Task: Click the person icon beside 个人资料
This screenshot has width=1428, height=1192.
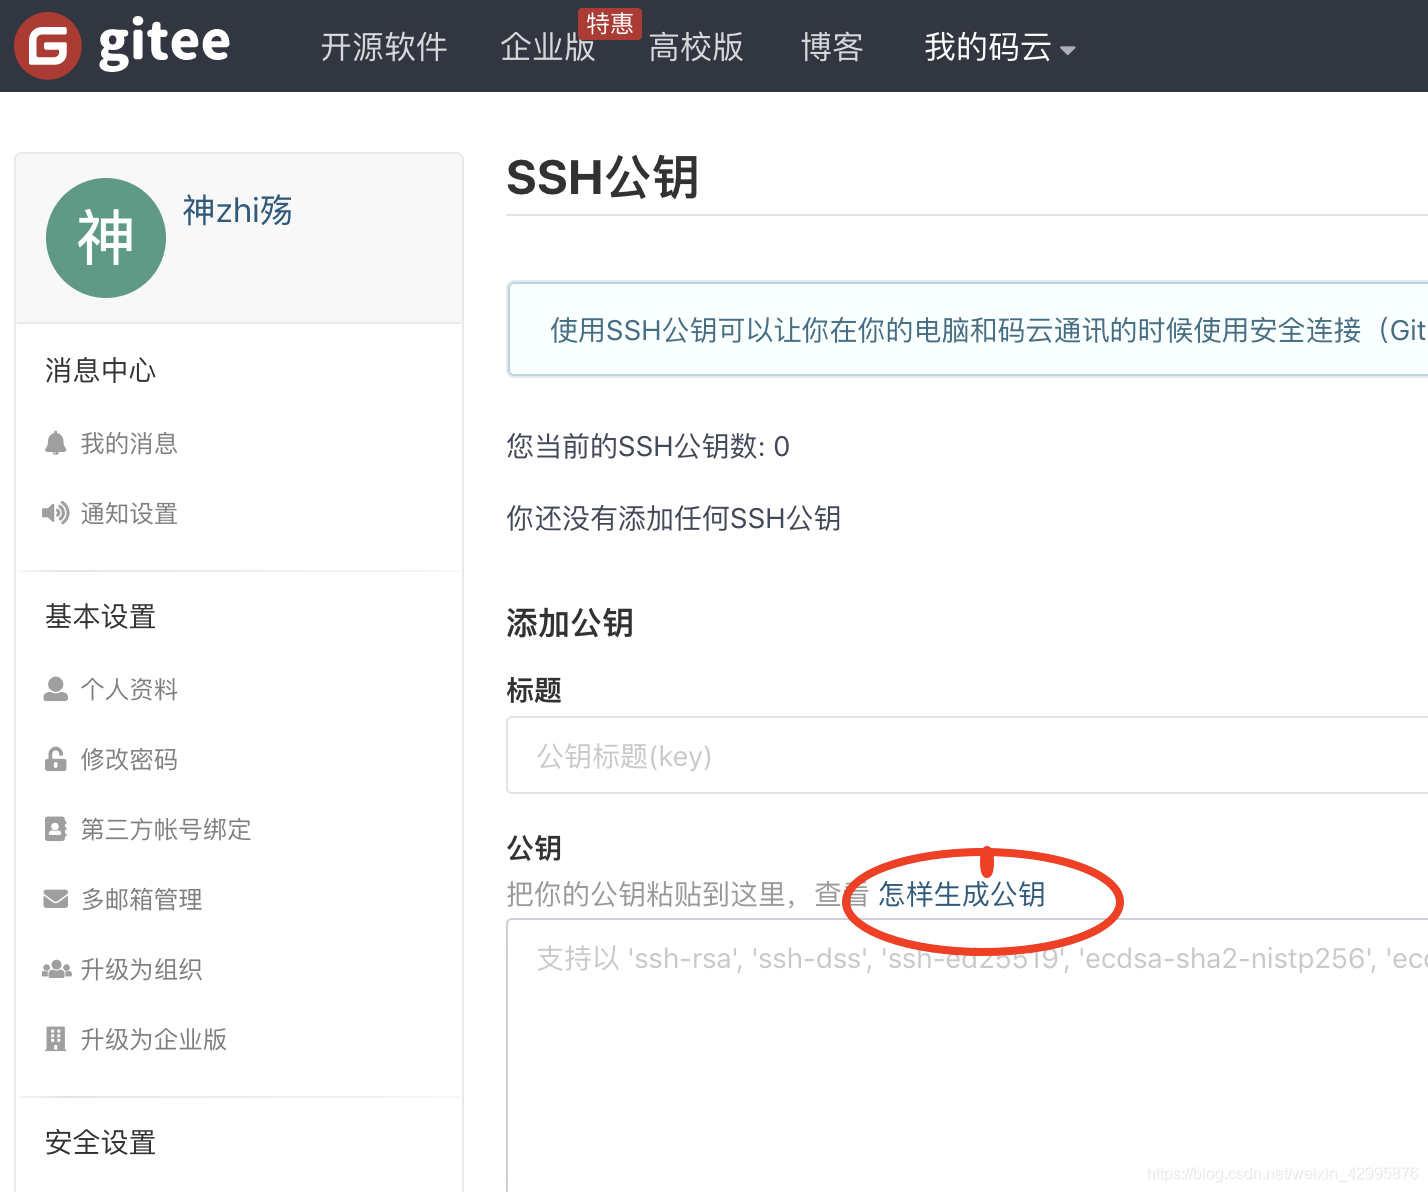Action: 56,689
